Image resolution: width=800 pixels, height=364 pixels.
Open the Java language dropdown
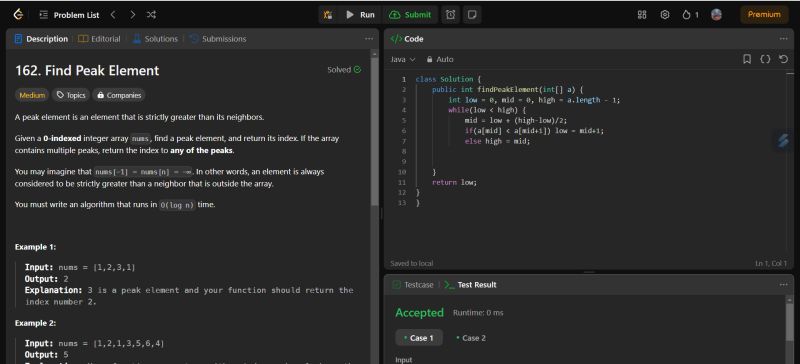403,59
